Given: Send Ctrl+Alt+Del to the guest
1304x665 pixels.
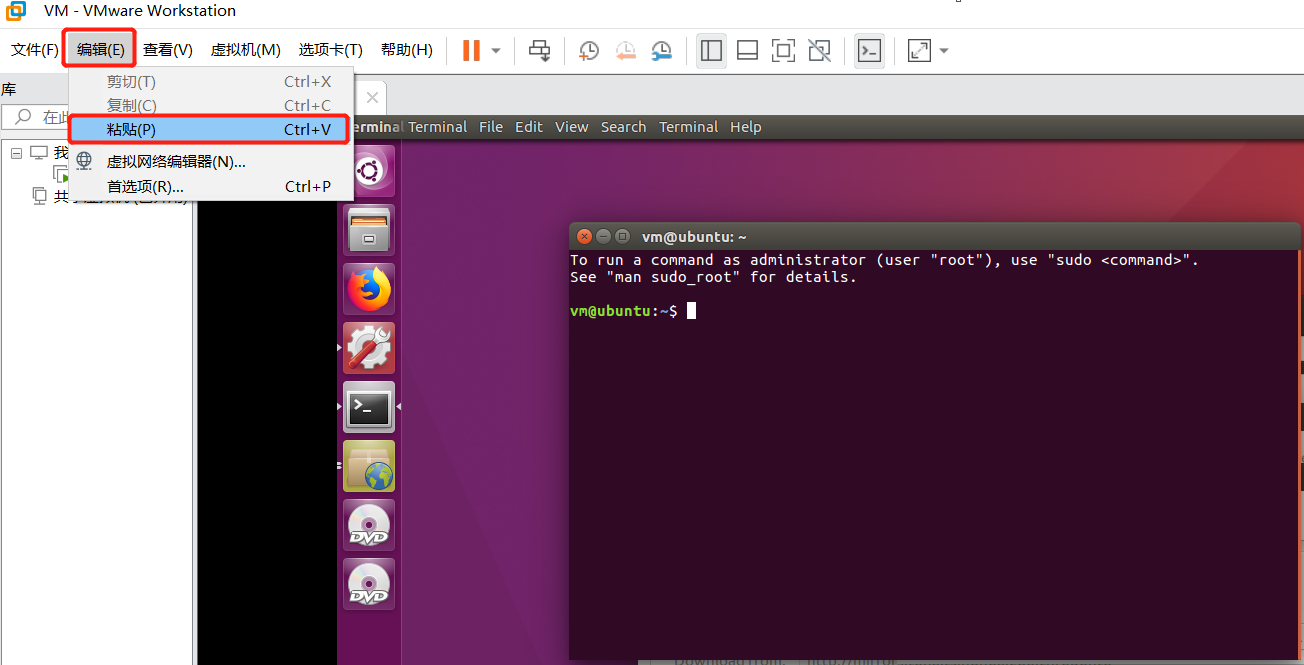Looking at the screenshot, I should [x=539, y=50].
